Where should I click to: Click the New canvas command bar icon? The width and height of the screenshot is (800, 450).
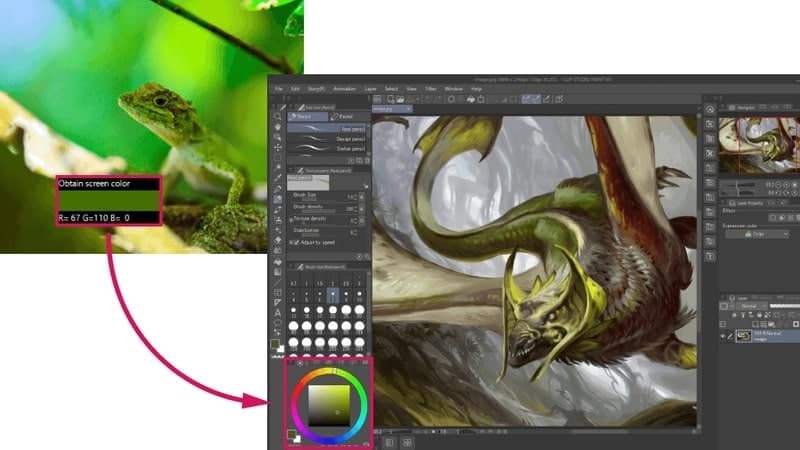click(x=391, y=99)
